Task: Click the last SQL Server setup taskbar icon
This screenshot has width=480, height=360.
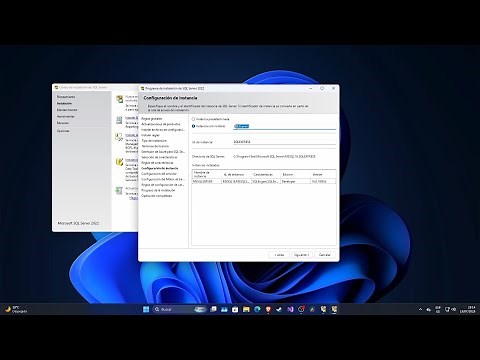Action: pos(334,309)
